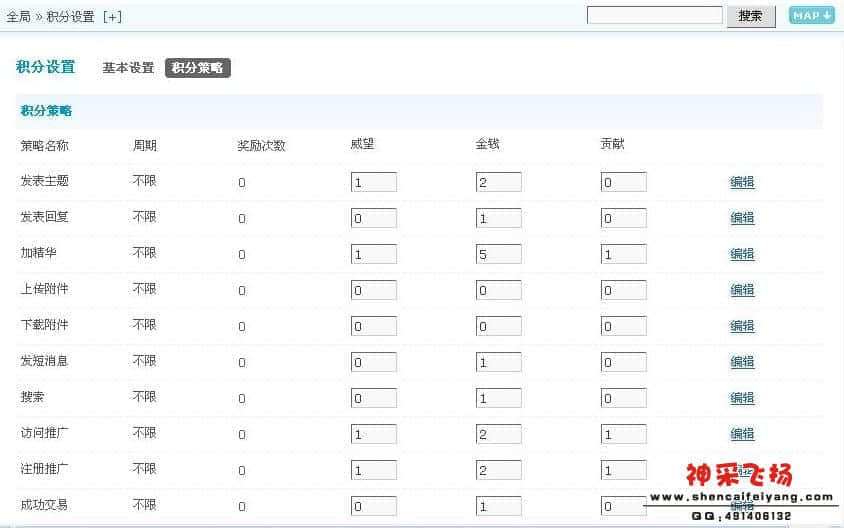Focus 金钱 field for 注册推广
The width and height of the screenshot is (844, 528).
point(498,470)
